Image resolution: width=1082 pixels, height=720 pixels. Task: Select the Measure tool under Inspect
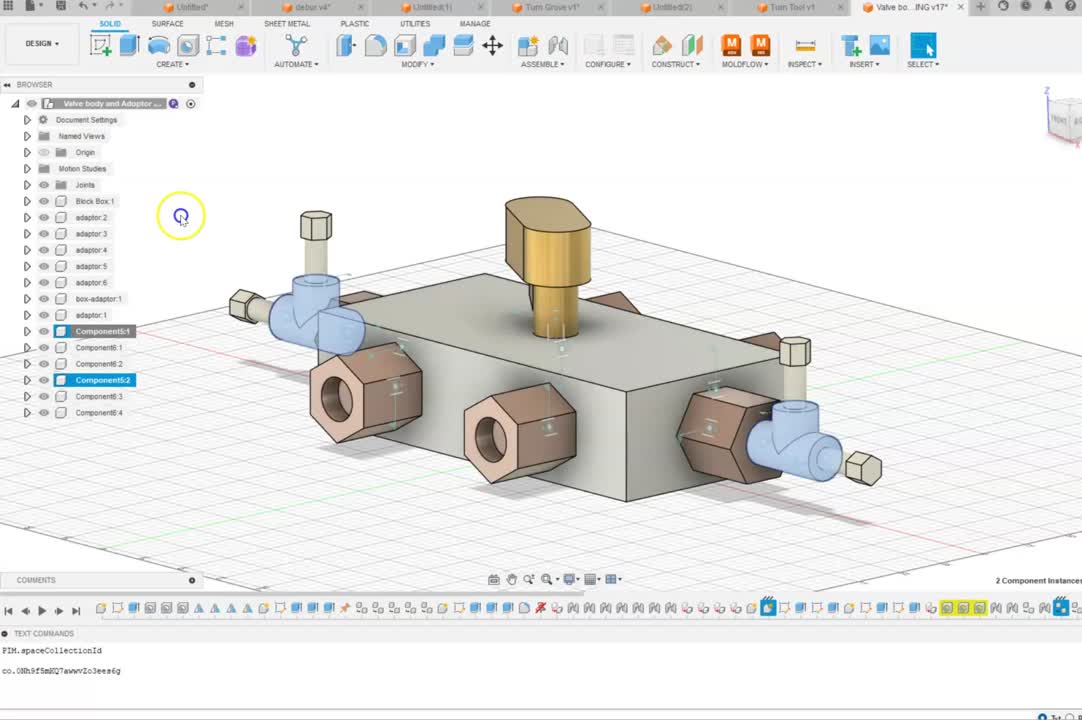click(805, 46)
